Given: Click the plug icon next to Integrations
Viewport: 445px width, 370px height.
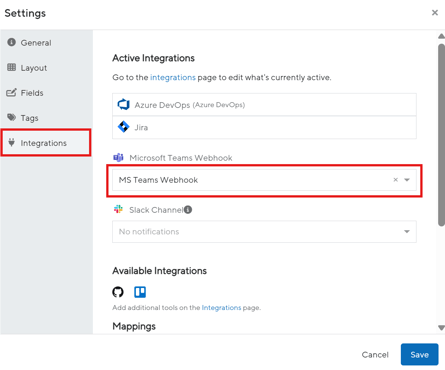Looking at the screenshot, I should coord(12,143).
